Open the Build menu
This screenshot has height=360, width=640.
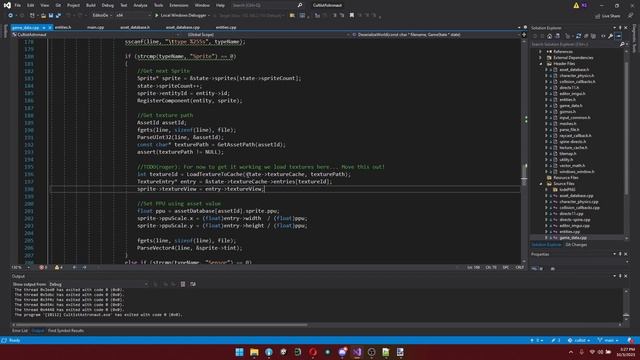[x=91, y=5]
